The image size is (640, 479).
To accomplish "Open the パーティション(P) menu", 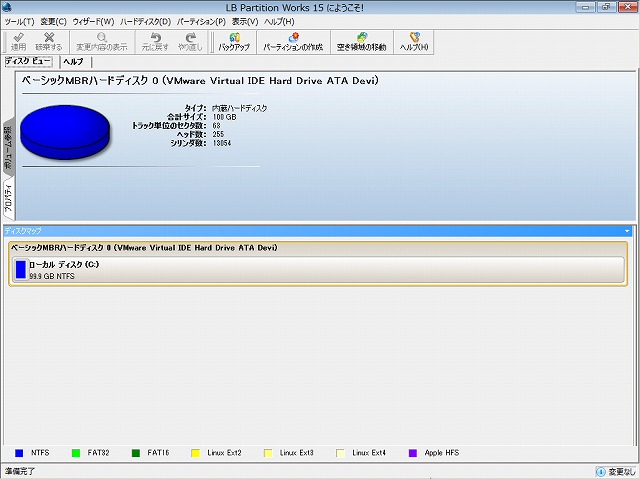I will tap(201, 22).
